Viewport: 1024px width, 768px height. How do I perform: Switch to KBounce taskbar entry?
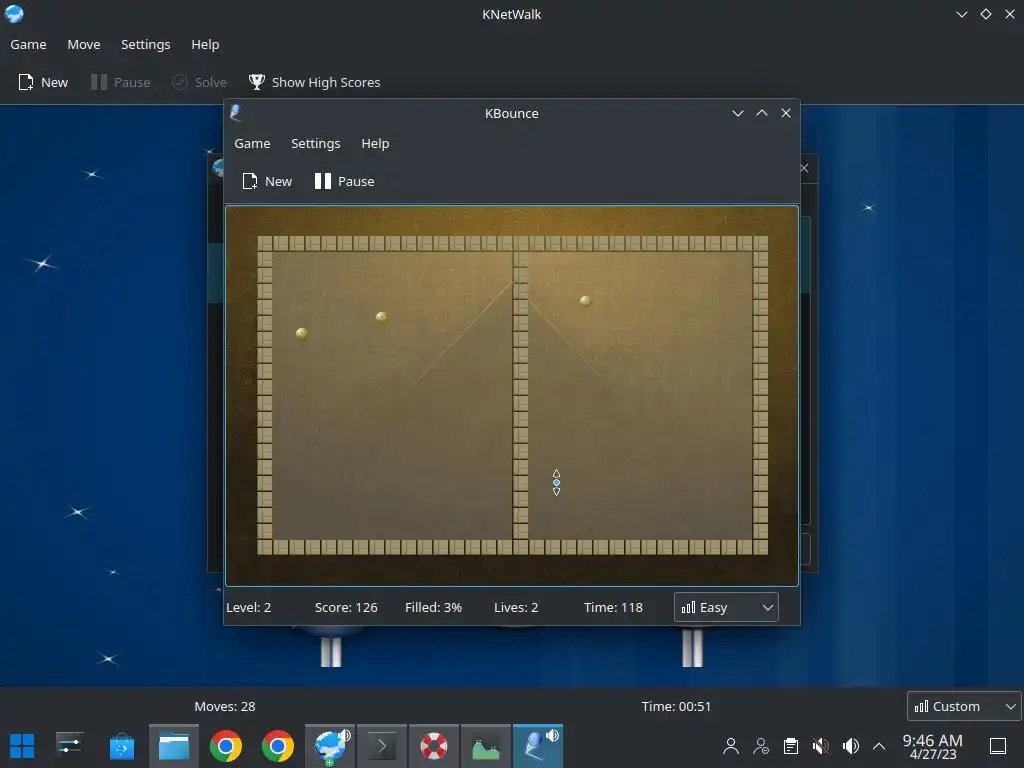[537, 746]
